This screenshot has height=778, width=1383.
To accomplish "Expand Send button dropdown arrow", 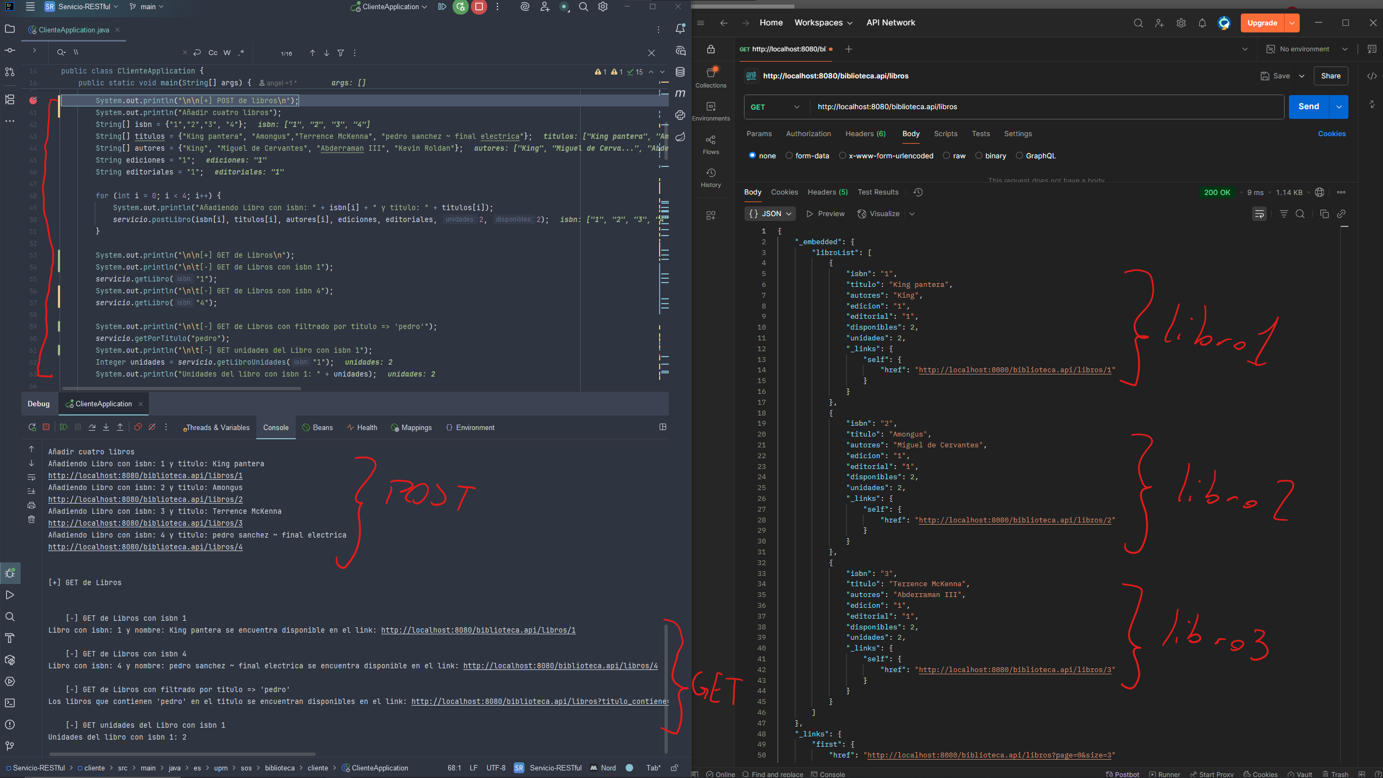I will point(1339,107).
